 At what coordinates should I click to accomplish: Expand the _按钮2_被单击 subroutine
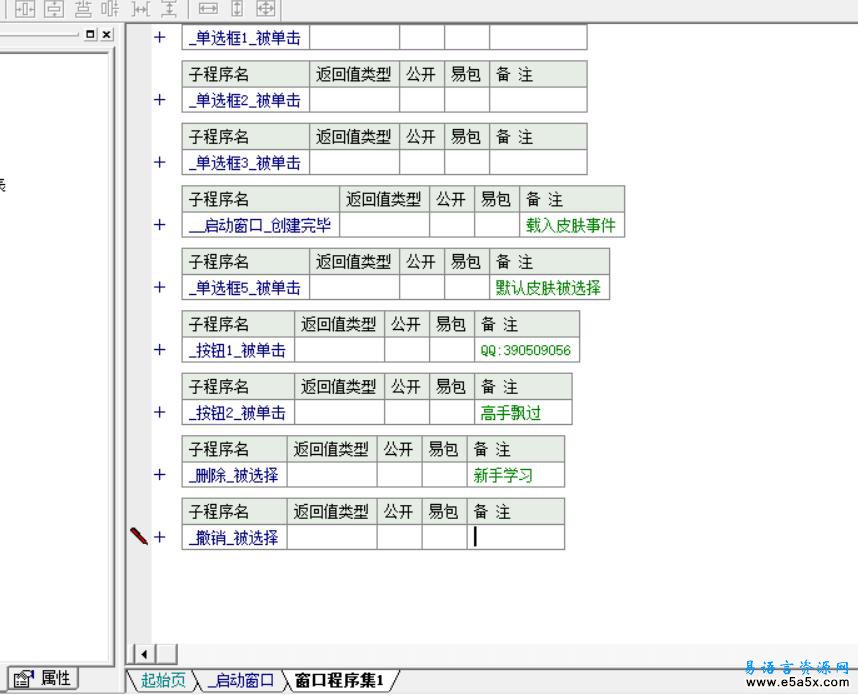(159, 412)
